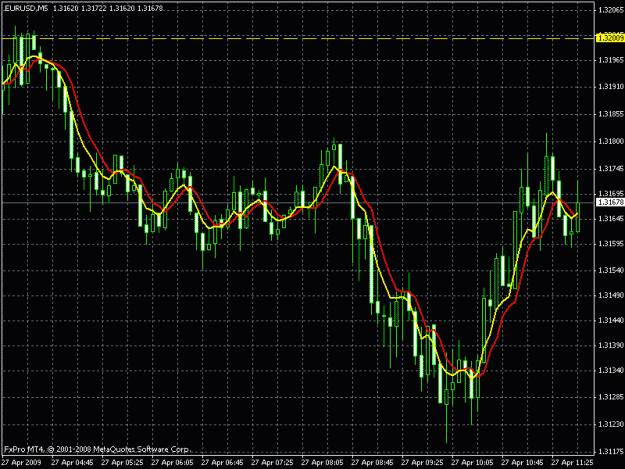The image size is (625, 469).
Task: Click the 1.31490 price axis label
Action: coord(611,295)
